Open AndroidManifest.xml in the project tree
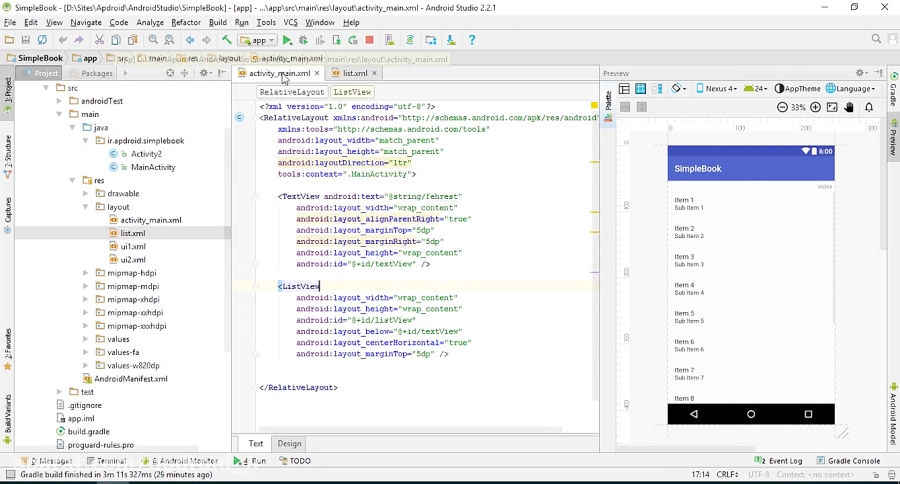Image resolution: width=900 pixels, height=484 pixels. tap(130, 379)
